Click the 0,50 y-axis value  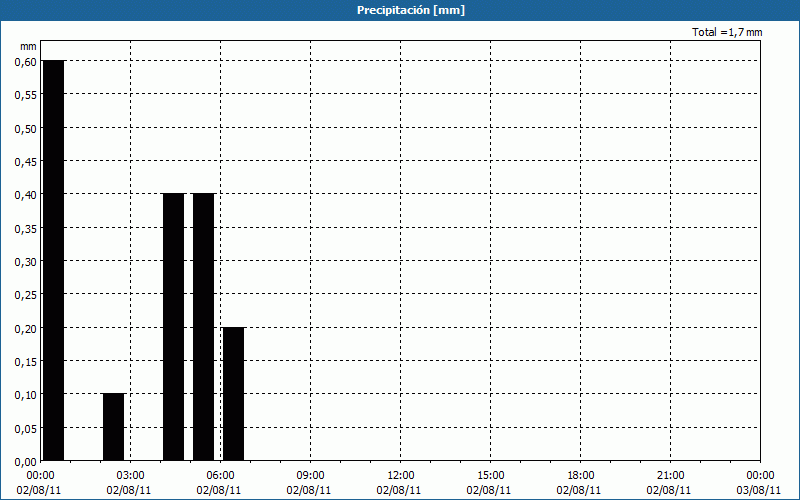26,128
